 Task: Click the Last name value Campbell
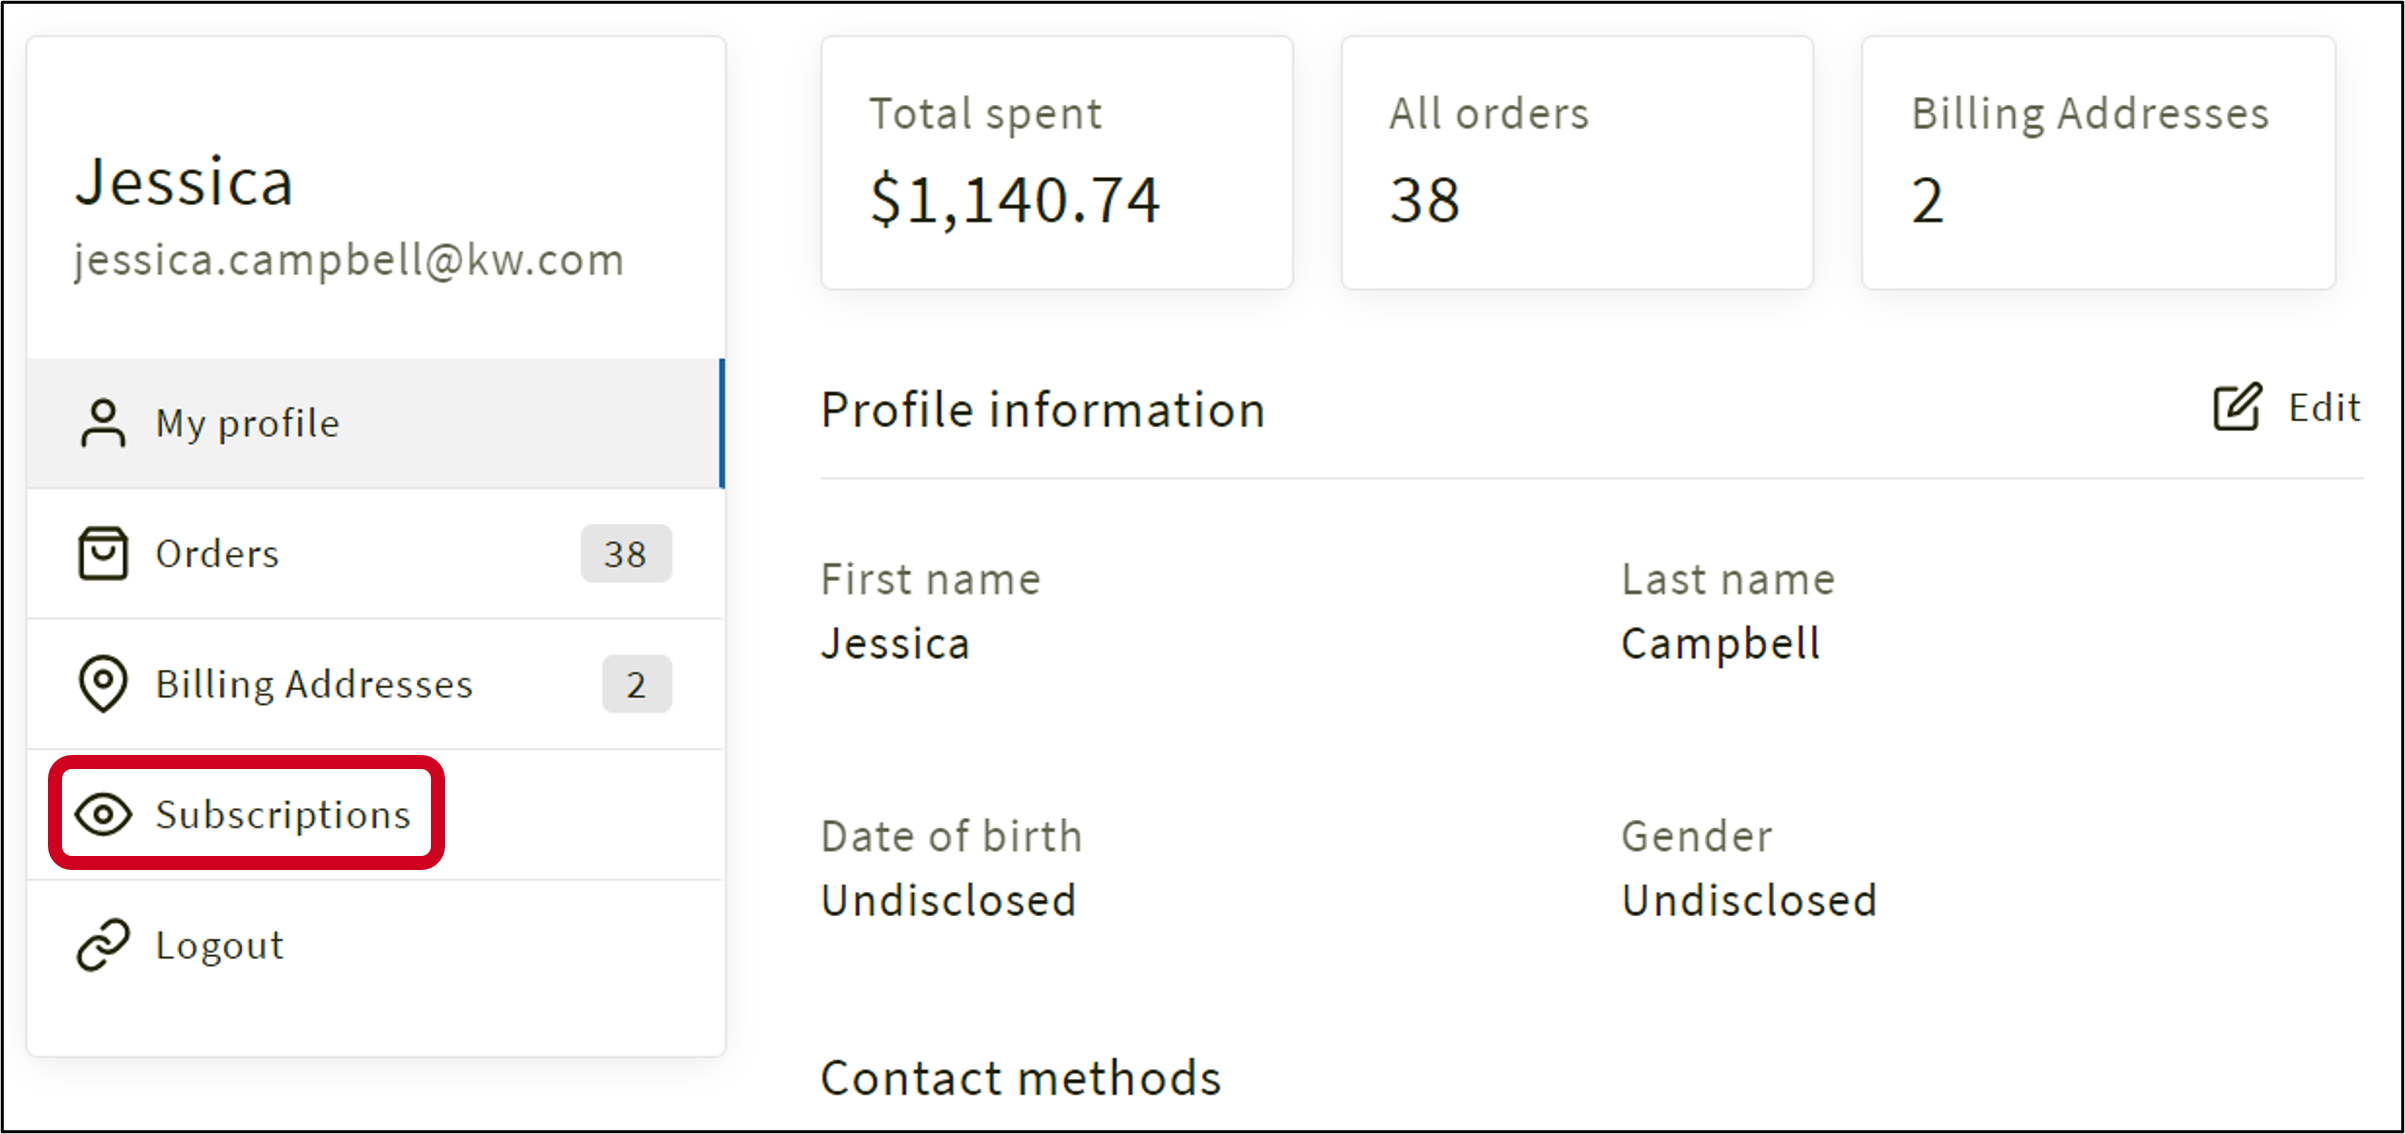1720,643
